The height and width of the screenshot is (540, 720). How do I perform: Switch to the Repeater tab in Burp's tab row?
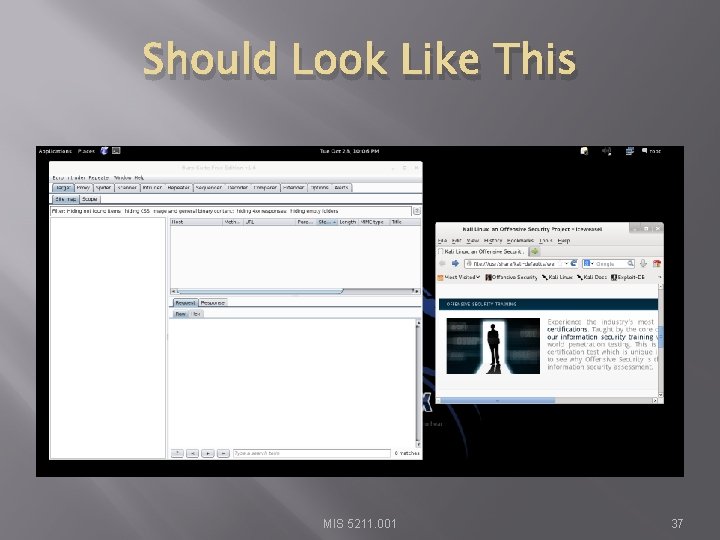(179, 188)
